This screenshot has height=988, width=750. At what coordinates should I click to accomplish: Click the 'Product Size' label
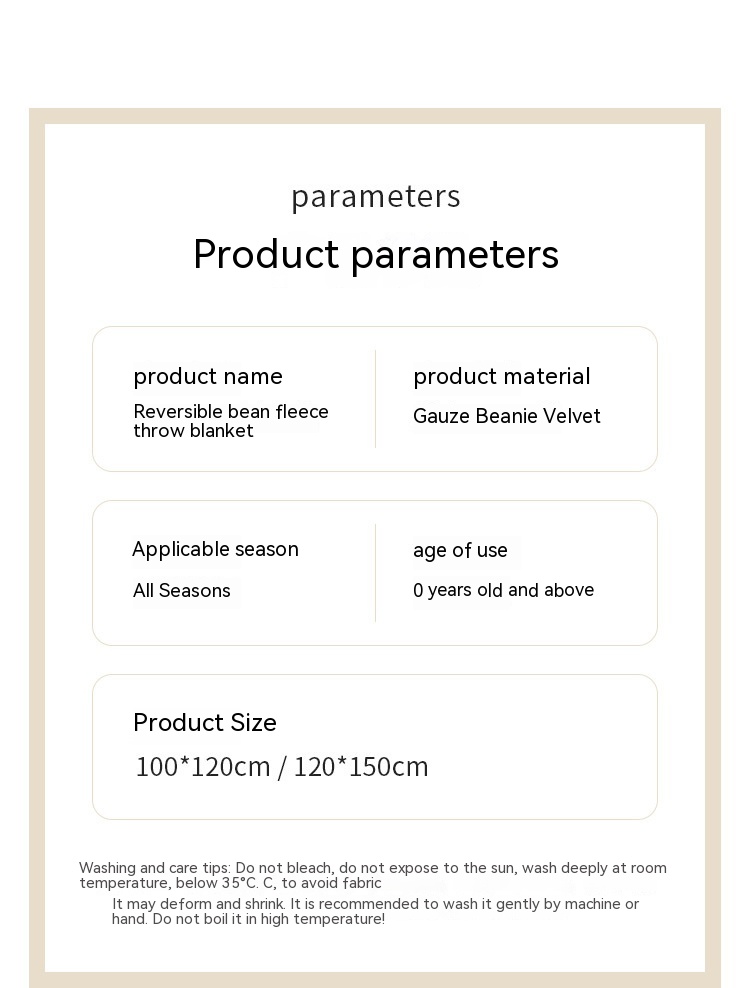[x=204, y=723]
